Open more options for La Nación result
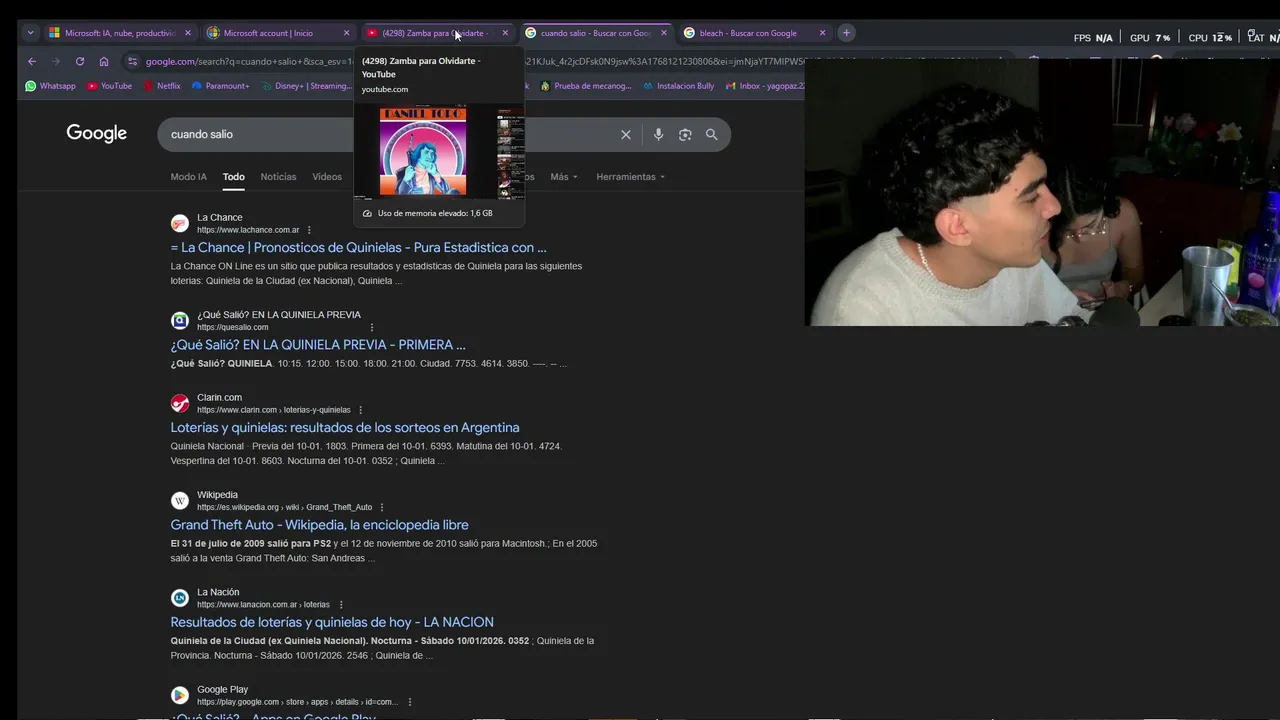This screenshot has width=1280, height=720. 341,604
